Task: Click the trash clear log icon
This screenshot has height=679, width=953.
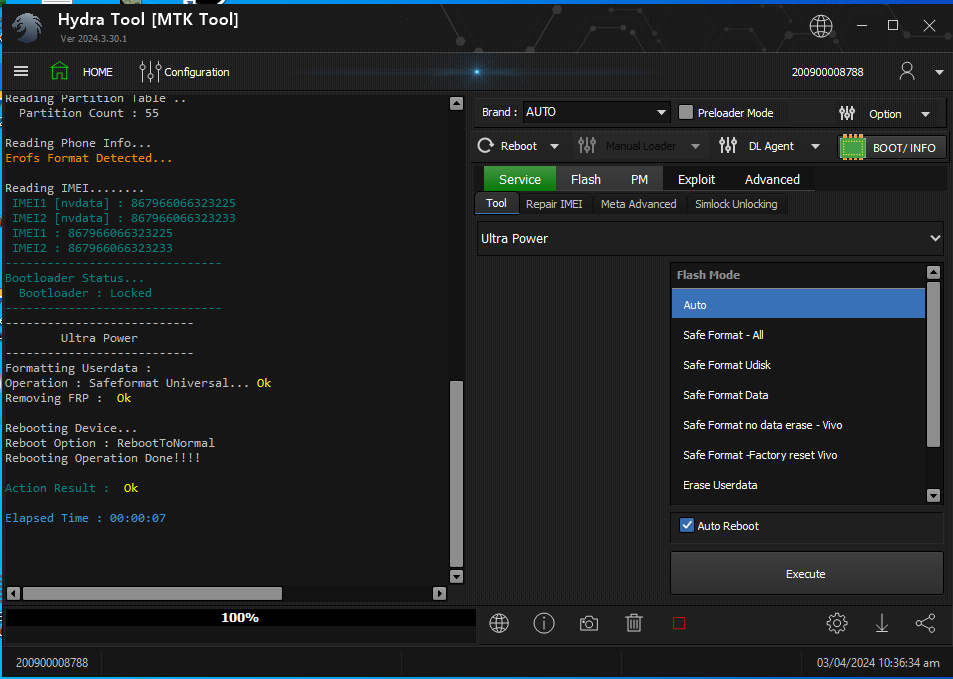Action: tap(634, 623)
